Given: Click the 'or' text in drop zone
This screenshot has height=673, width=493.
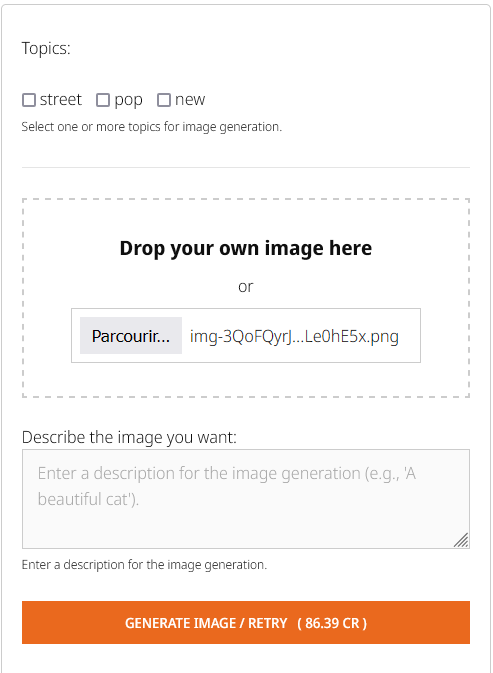Looking at the screenshot, I should tap(246, 286).
